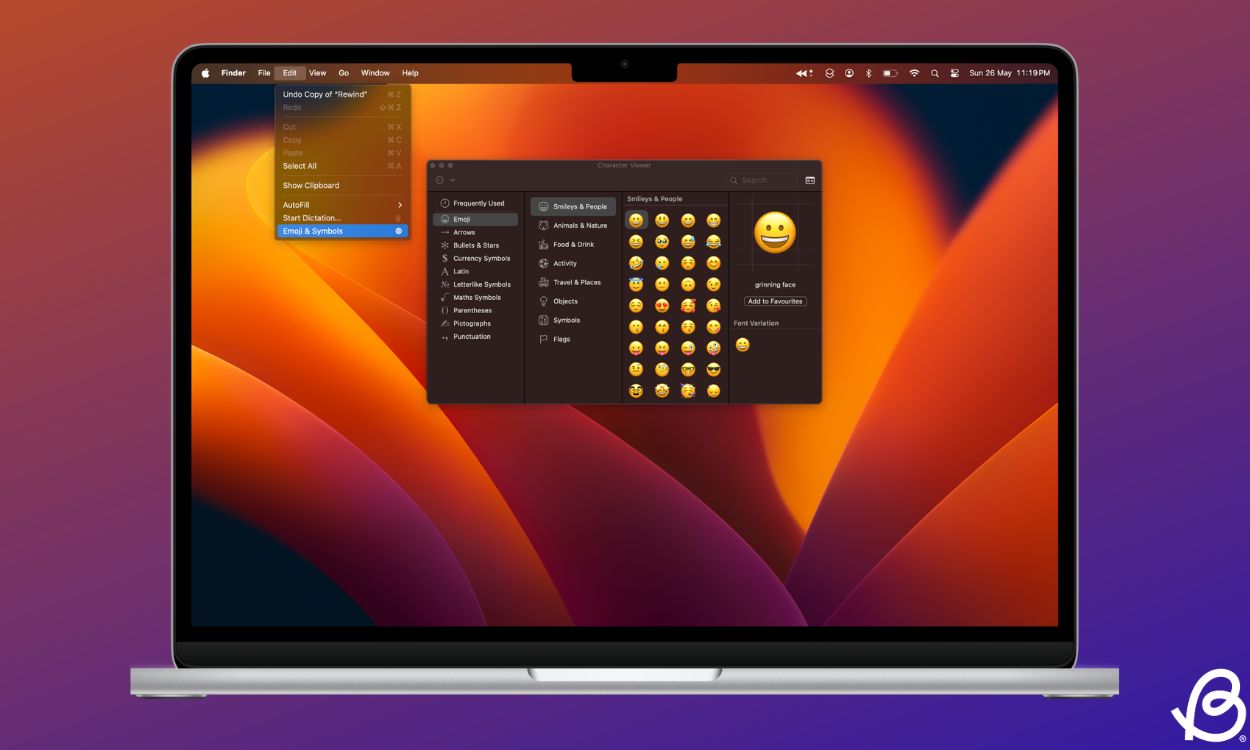Viewport: 1250px width, 750px height.
Task: Select the heart eyes emoji
Action: pyautogui.click(x=661, y=306)
